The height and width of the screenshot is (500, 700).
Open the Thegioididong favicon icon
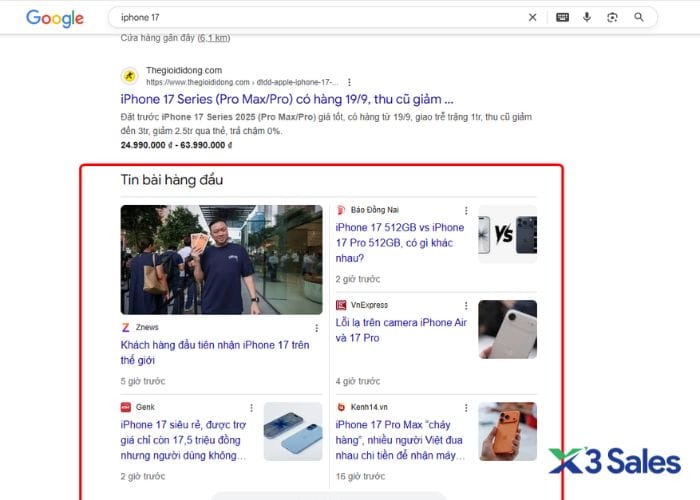tap(129, 76)
